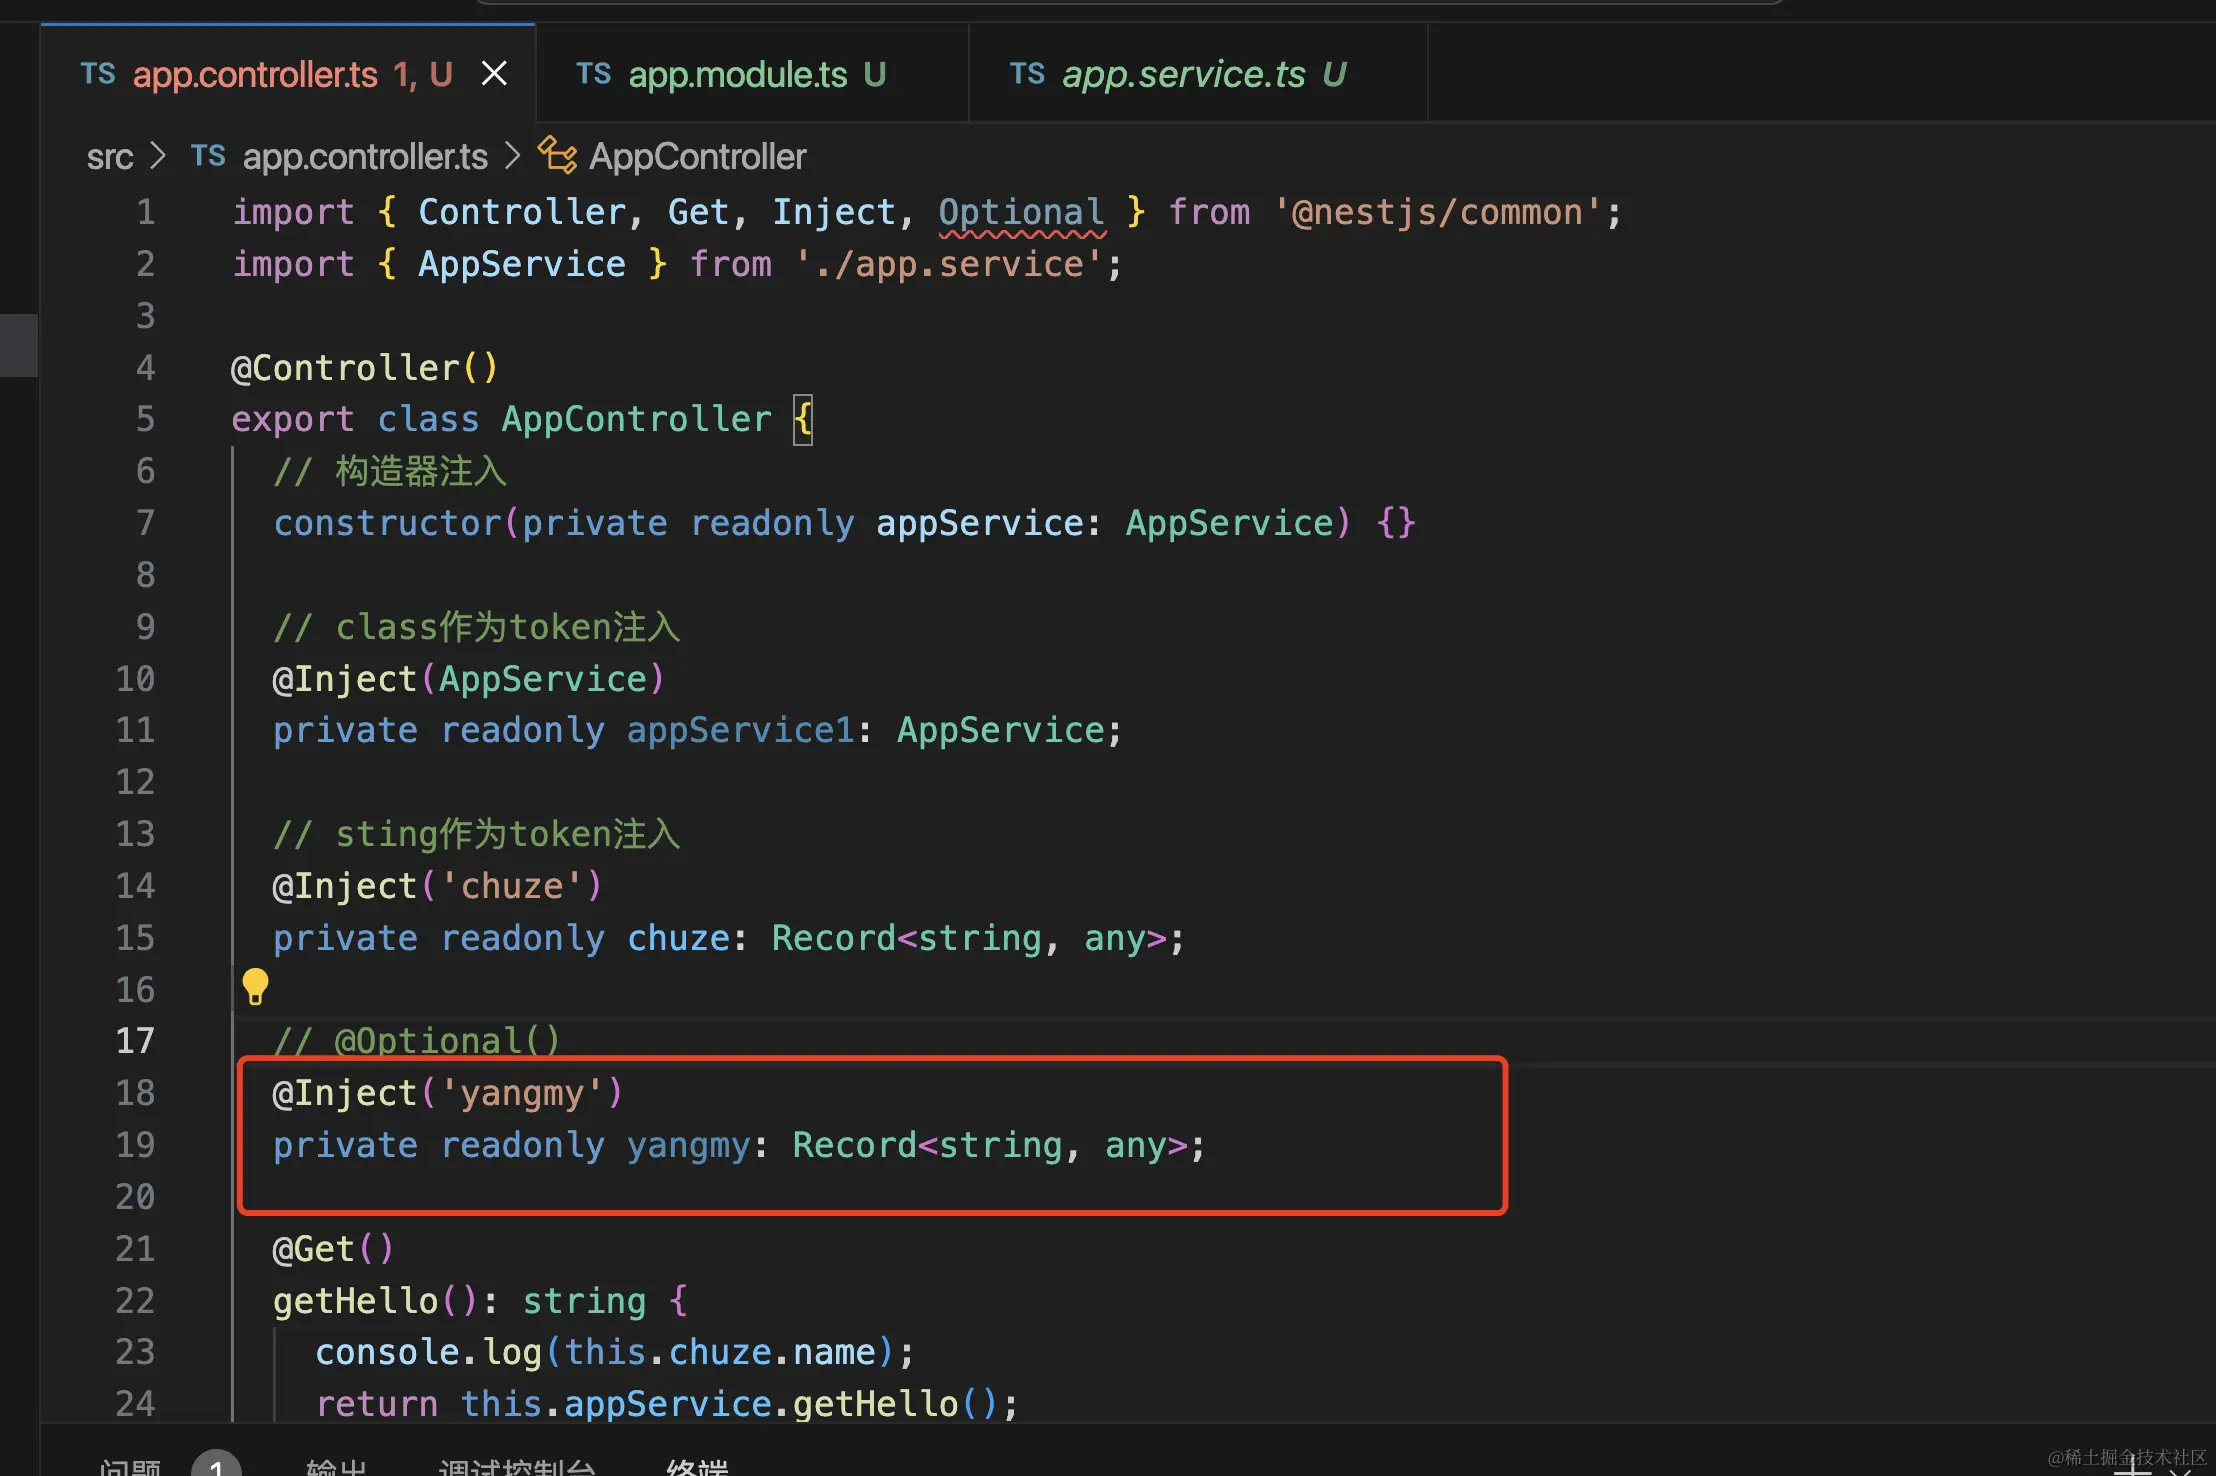Open the AppController breadcrumb symbol dropdown
This screenshot has width=2216, height=1476.
(x=697, y=157)
